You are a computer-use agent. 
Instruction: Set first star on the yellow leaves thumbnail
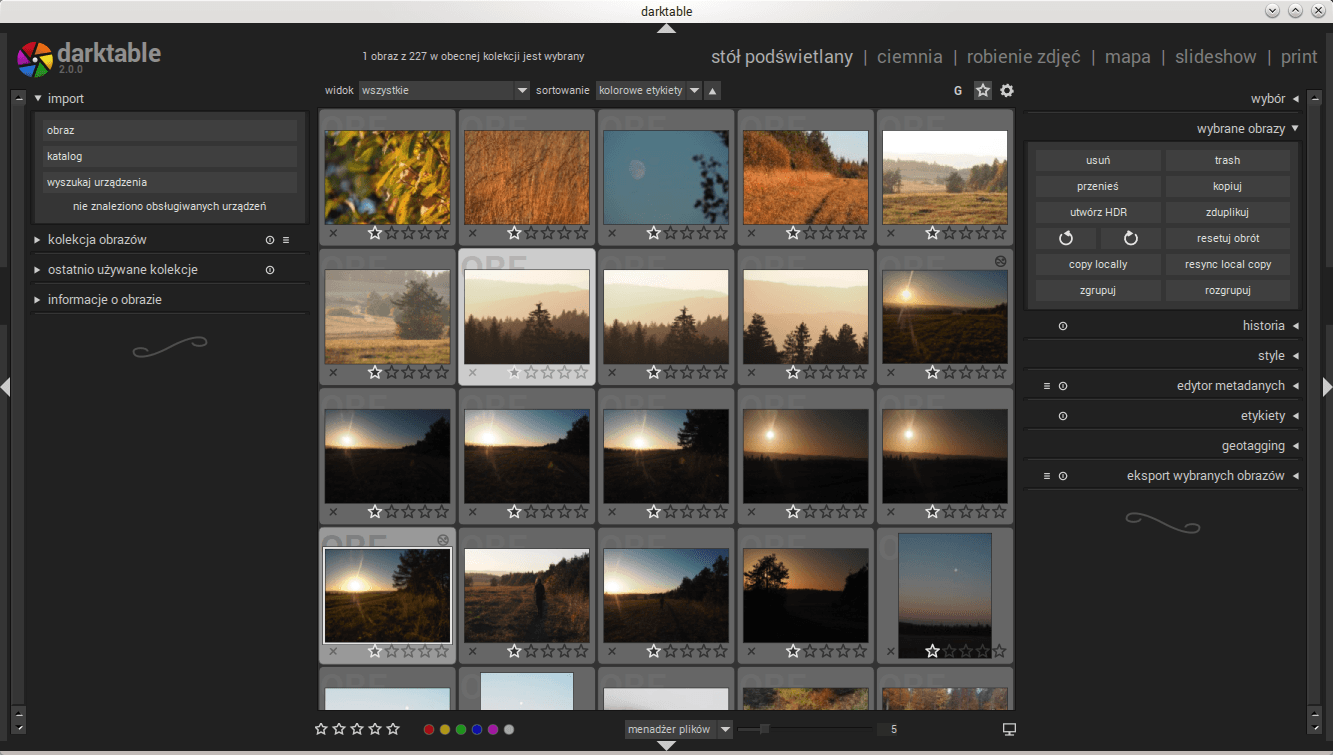pyautogui.click(x=375, y=233)
